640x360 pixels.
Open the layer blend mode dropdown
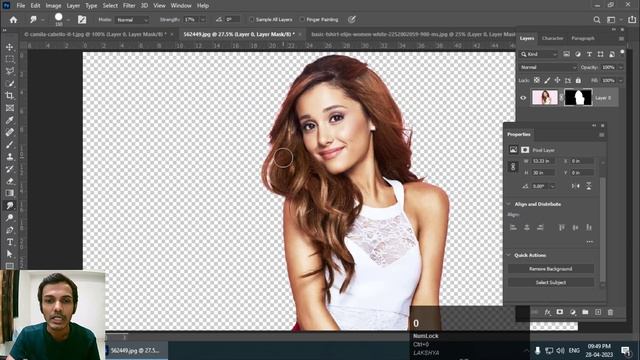tap(548, 67)
